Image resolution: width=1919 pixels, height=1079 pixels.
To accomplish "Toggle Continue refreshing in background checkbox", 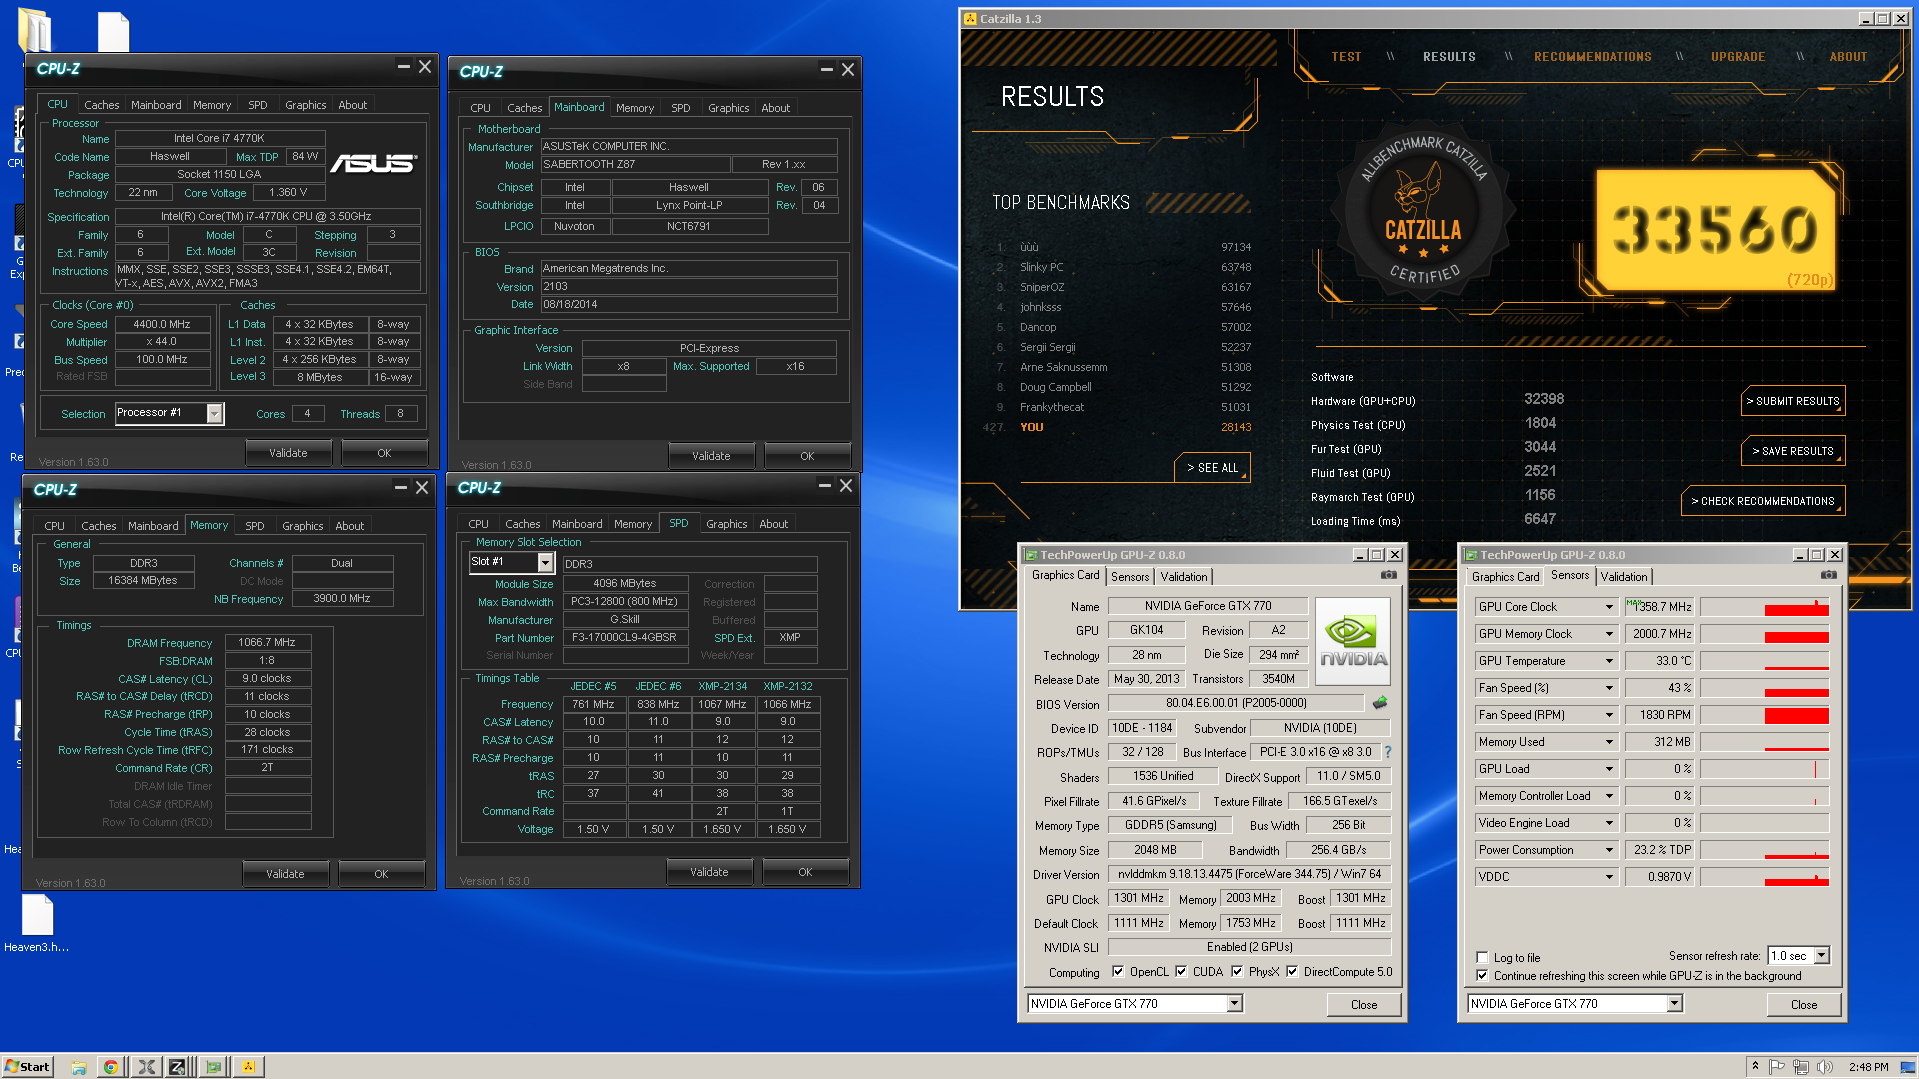I will point(1482,975).
